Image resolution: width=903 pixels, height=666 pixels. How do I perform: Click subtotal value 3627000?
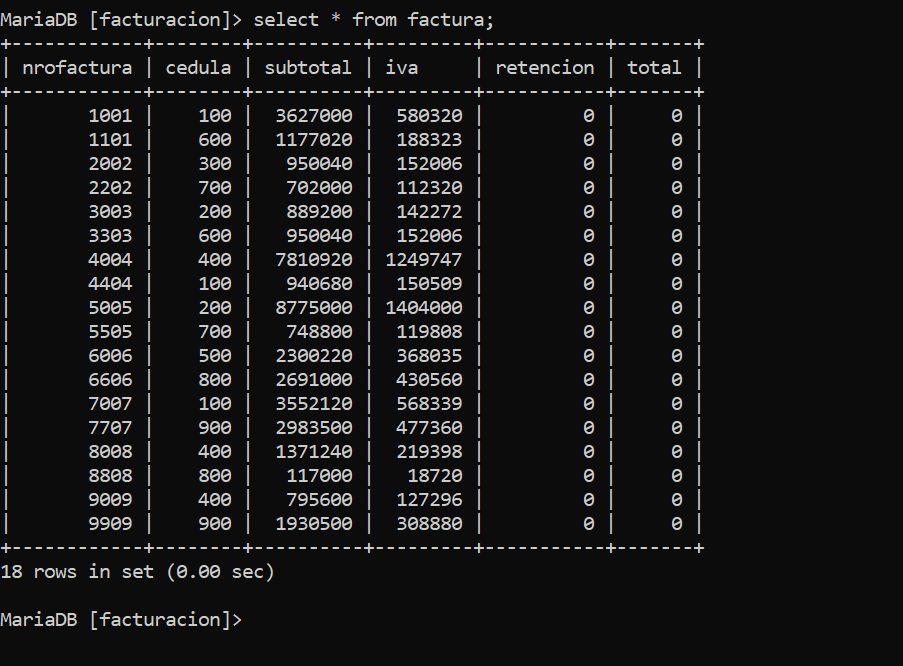pos(314,116)
